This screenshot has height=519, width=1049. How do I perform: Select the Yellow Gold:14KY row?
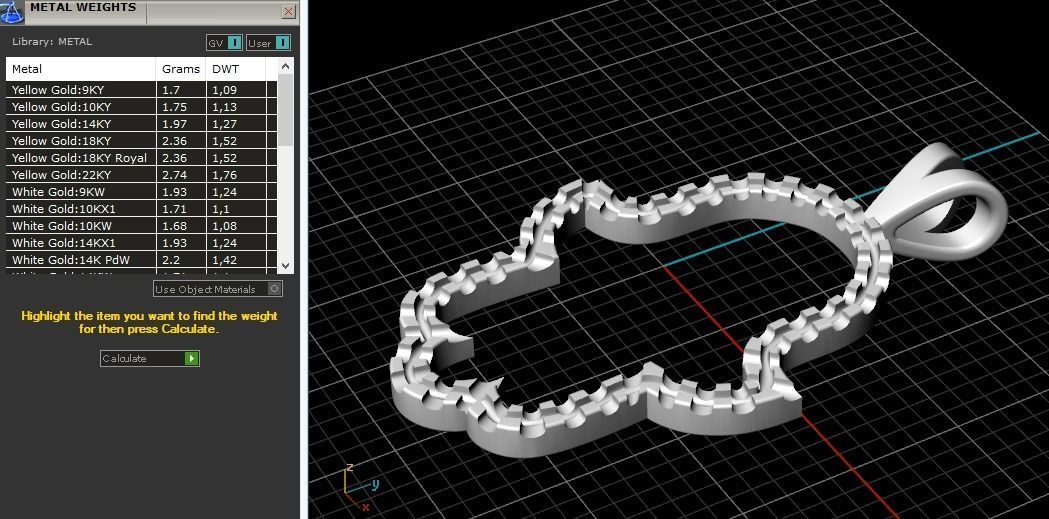[141, 124]
